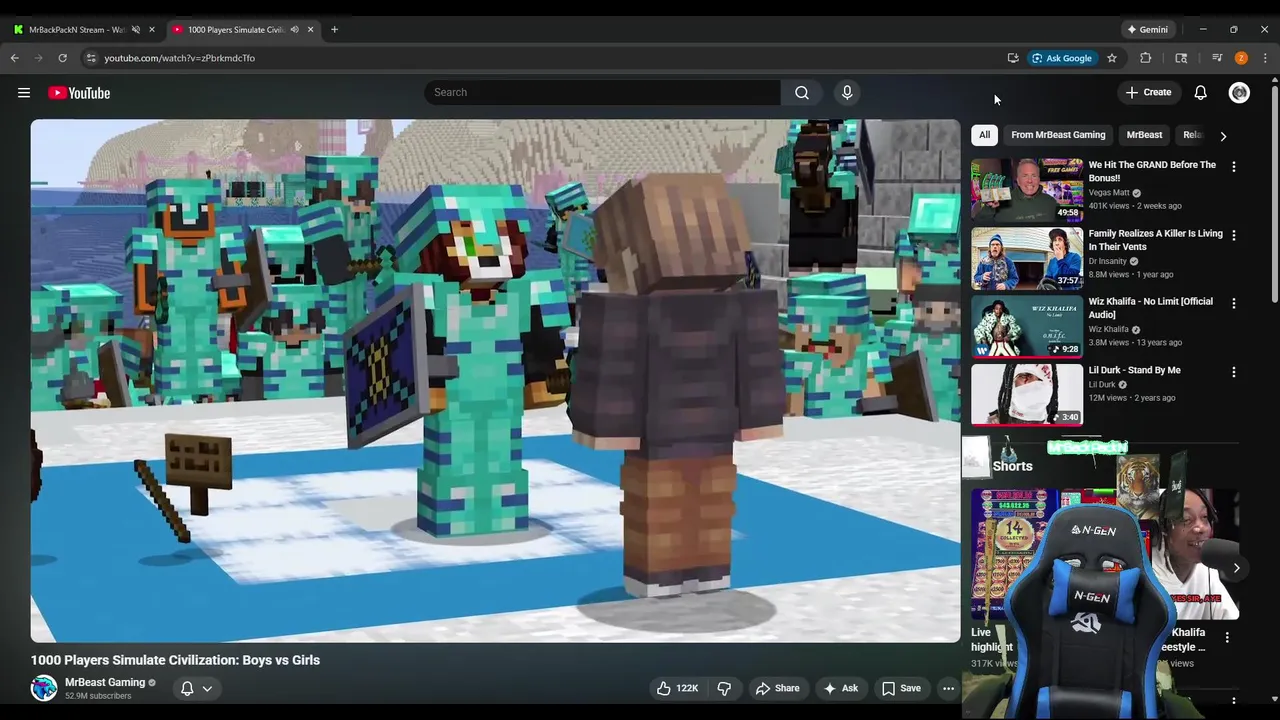The height and width of the screenshot is (720, 1280).
Task: Open MrBeast Gaming channel name link
Action: point(105,682)
